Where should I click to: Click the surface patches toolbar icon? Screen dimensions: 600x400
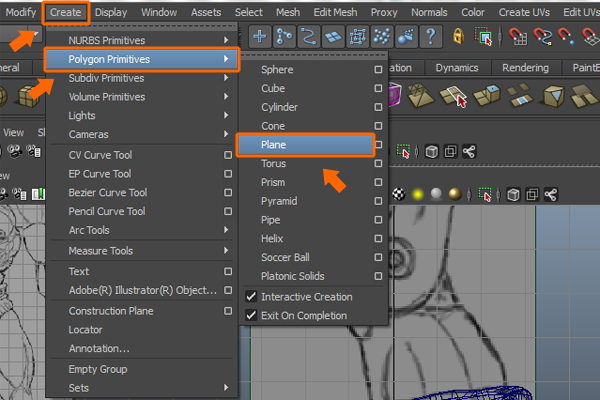tap(333, 37)
